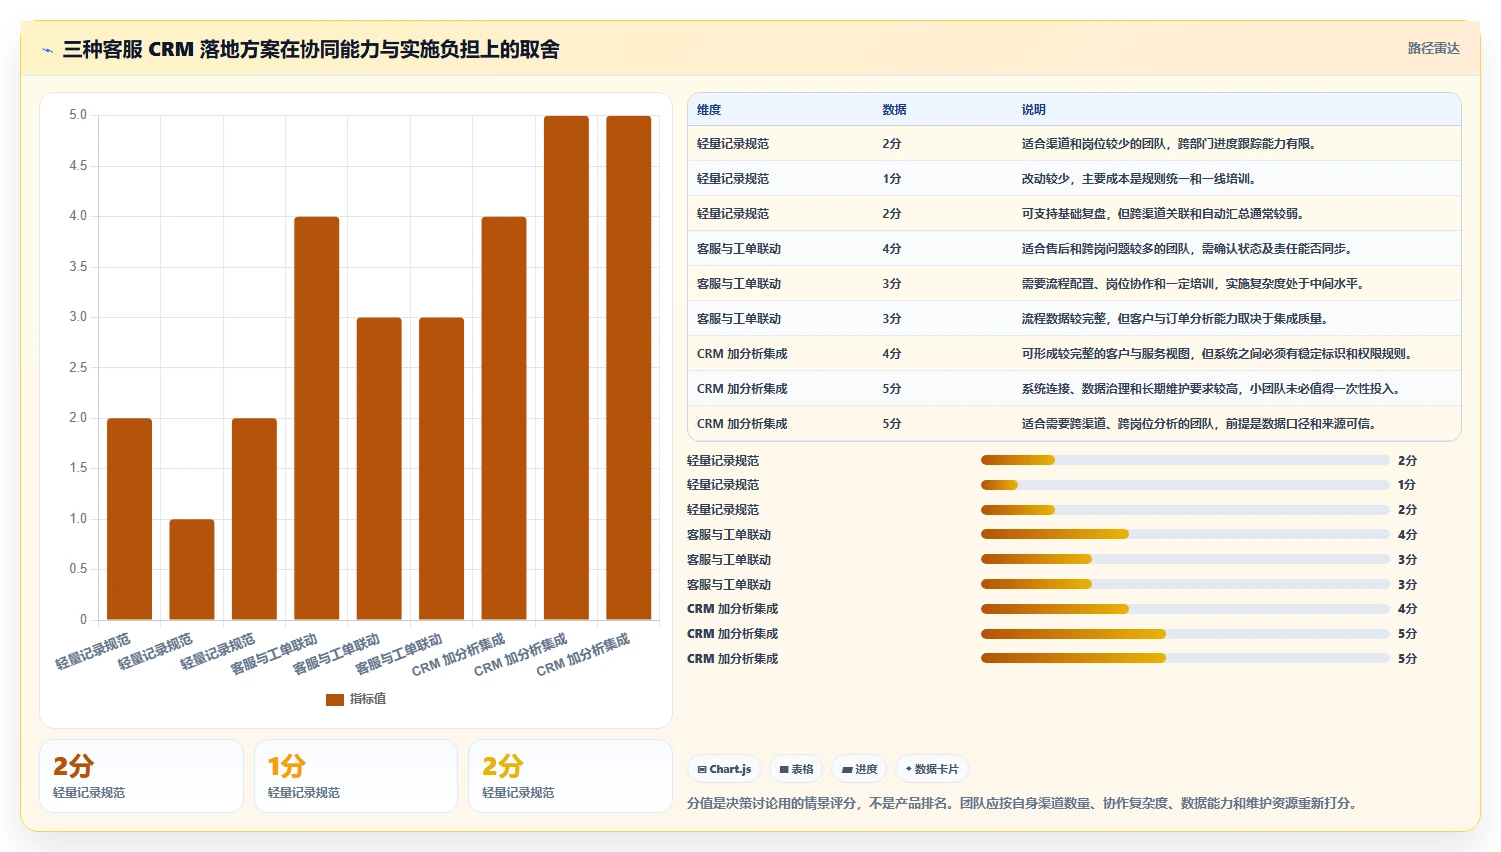Click the 说明 column header
1501x852 pixels.
click(x=1033, y=110)
